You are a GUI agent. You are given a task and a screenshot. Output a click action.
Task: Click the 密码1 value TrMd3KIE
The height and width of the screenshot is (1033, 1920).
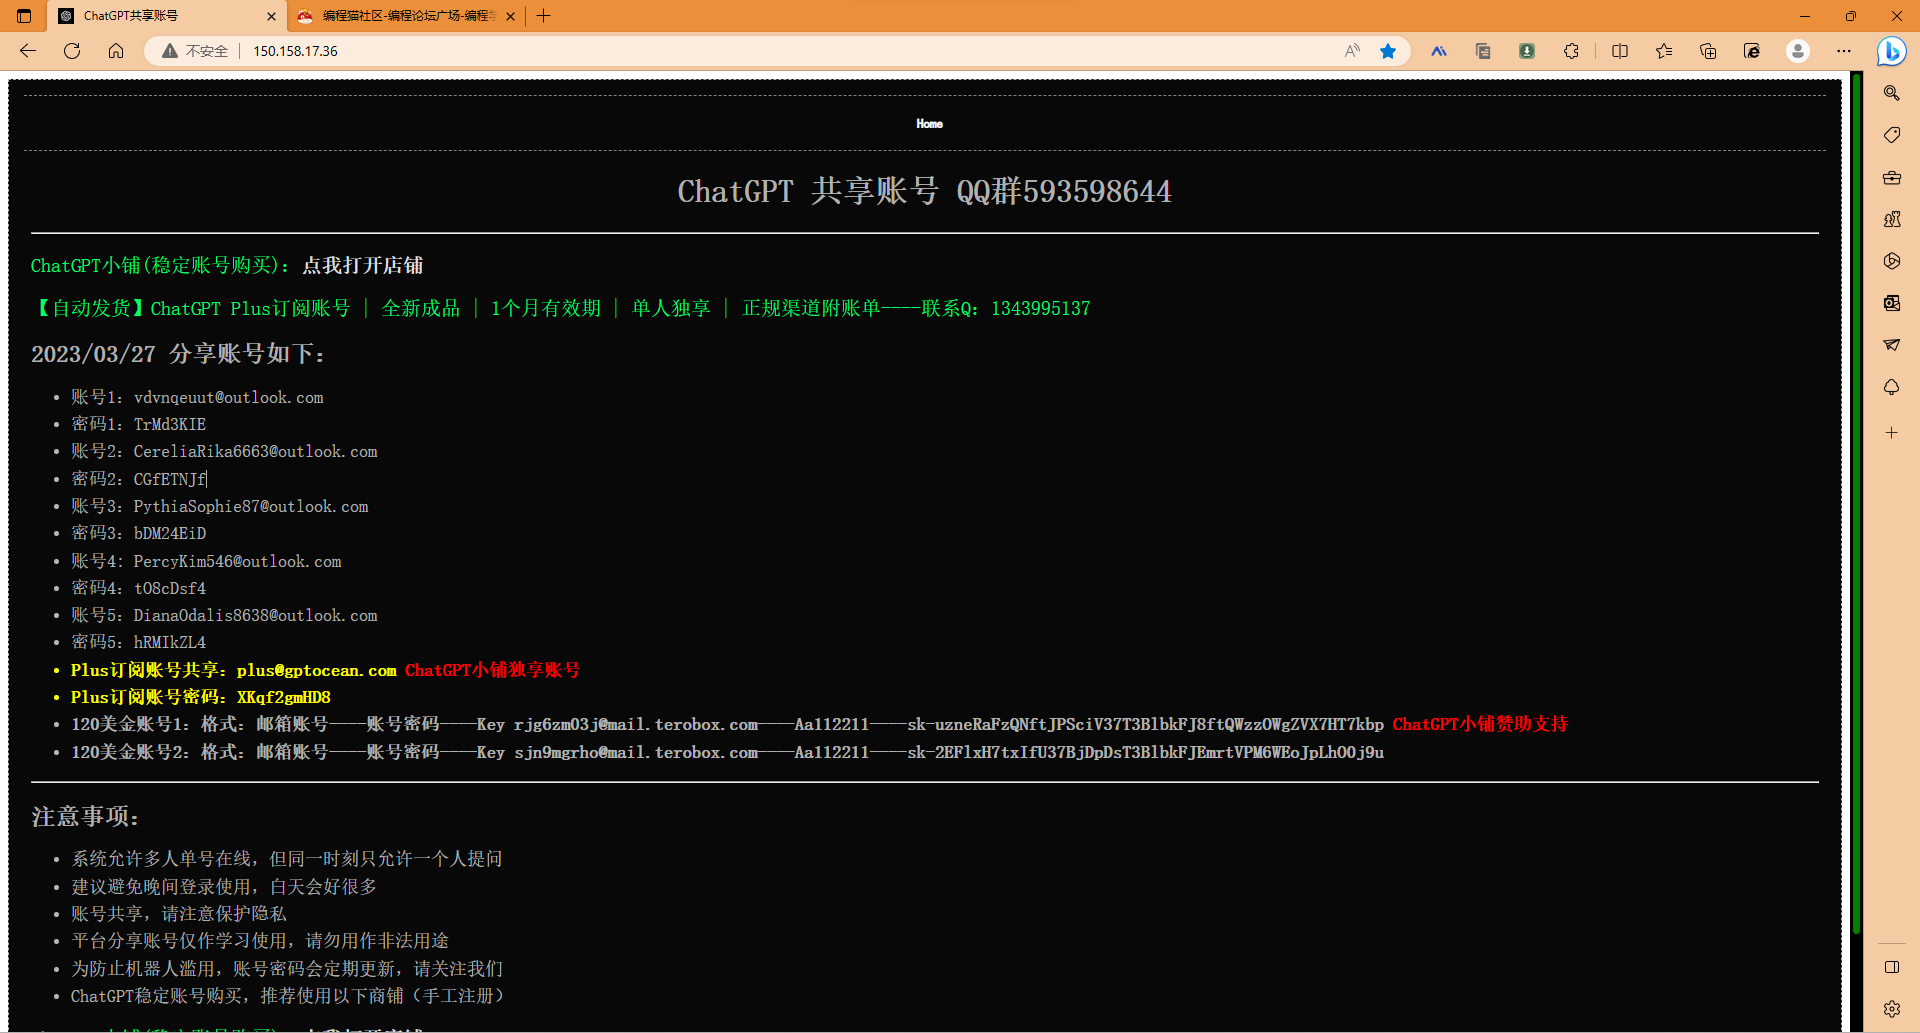click(x=170, y=424)
